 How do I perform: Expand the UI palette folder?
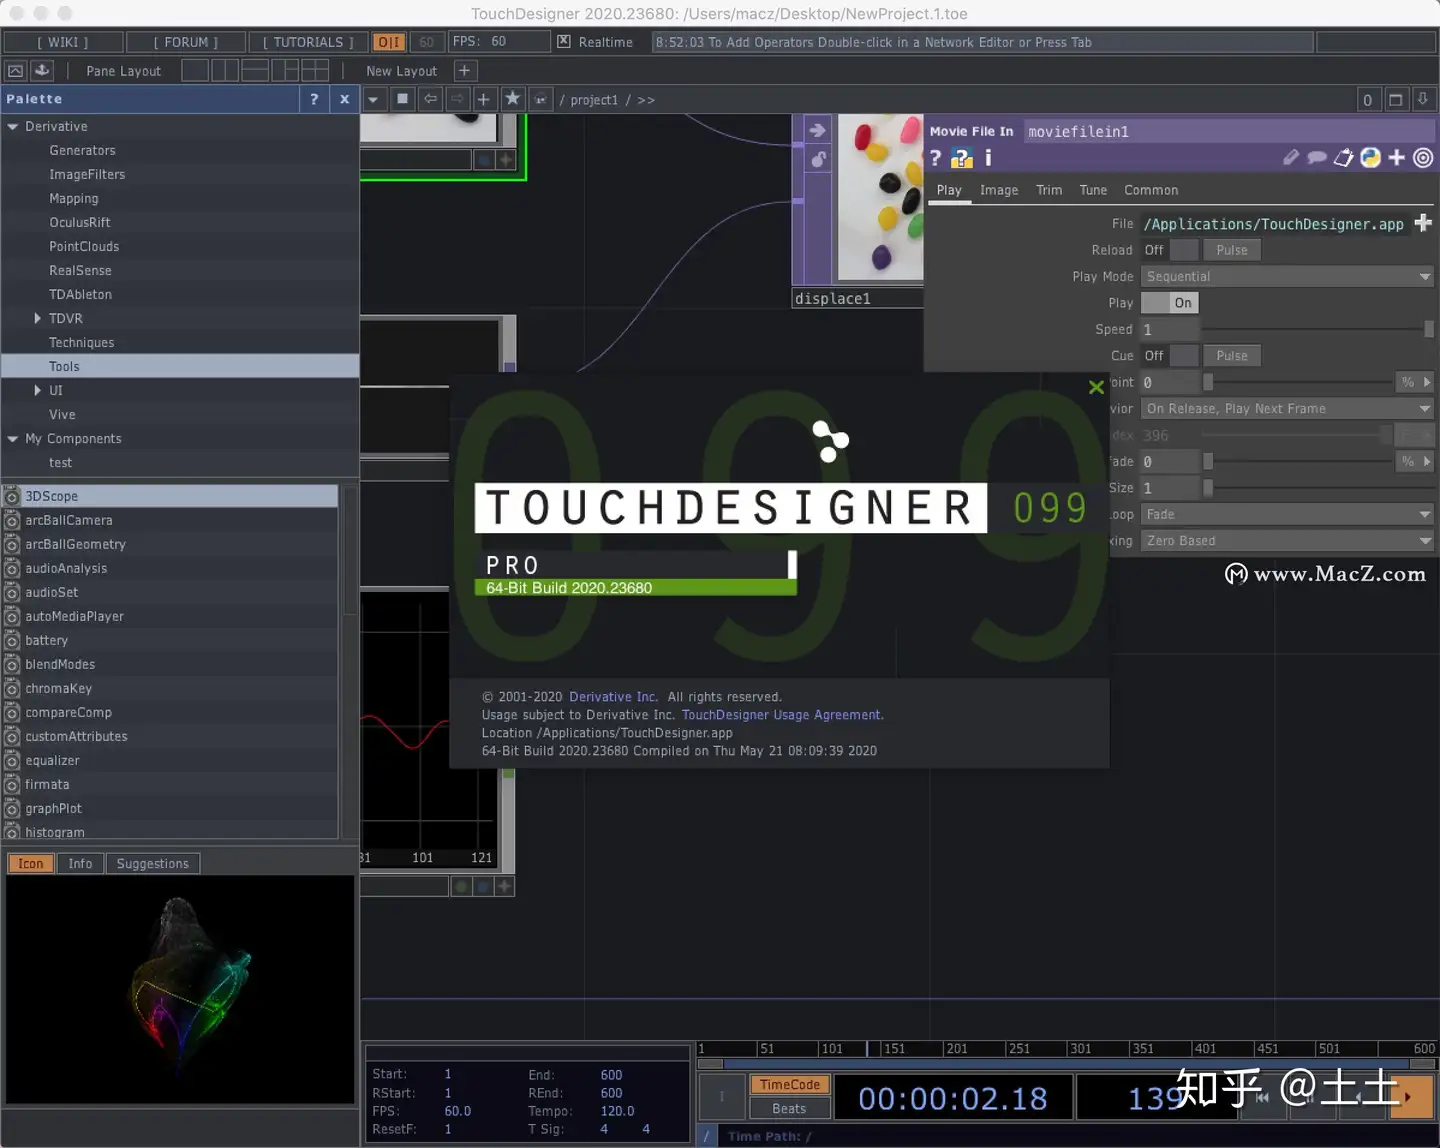38,390
